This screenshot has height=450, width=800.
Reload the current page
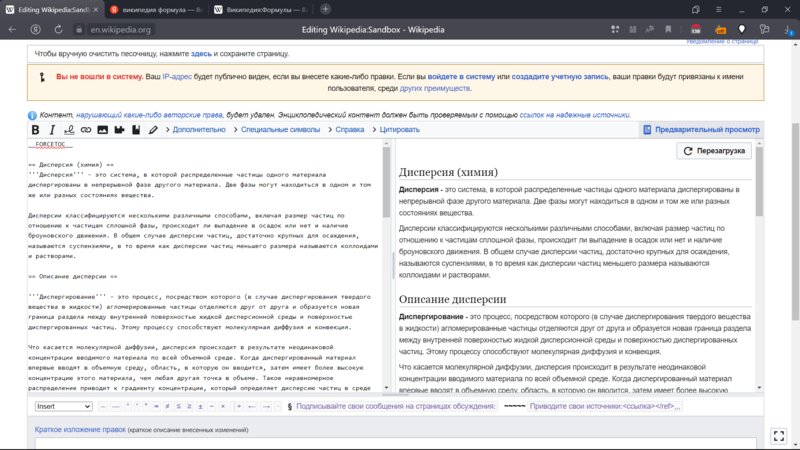58,30
